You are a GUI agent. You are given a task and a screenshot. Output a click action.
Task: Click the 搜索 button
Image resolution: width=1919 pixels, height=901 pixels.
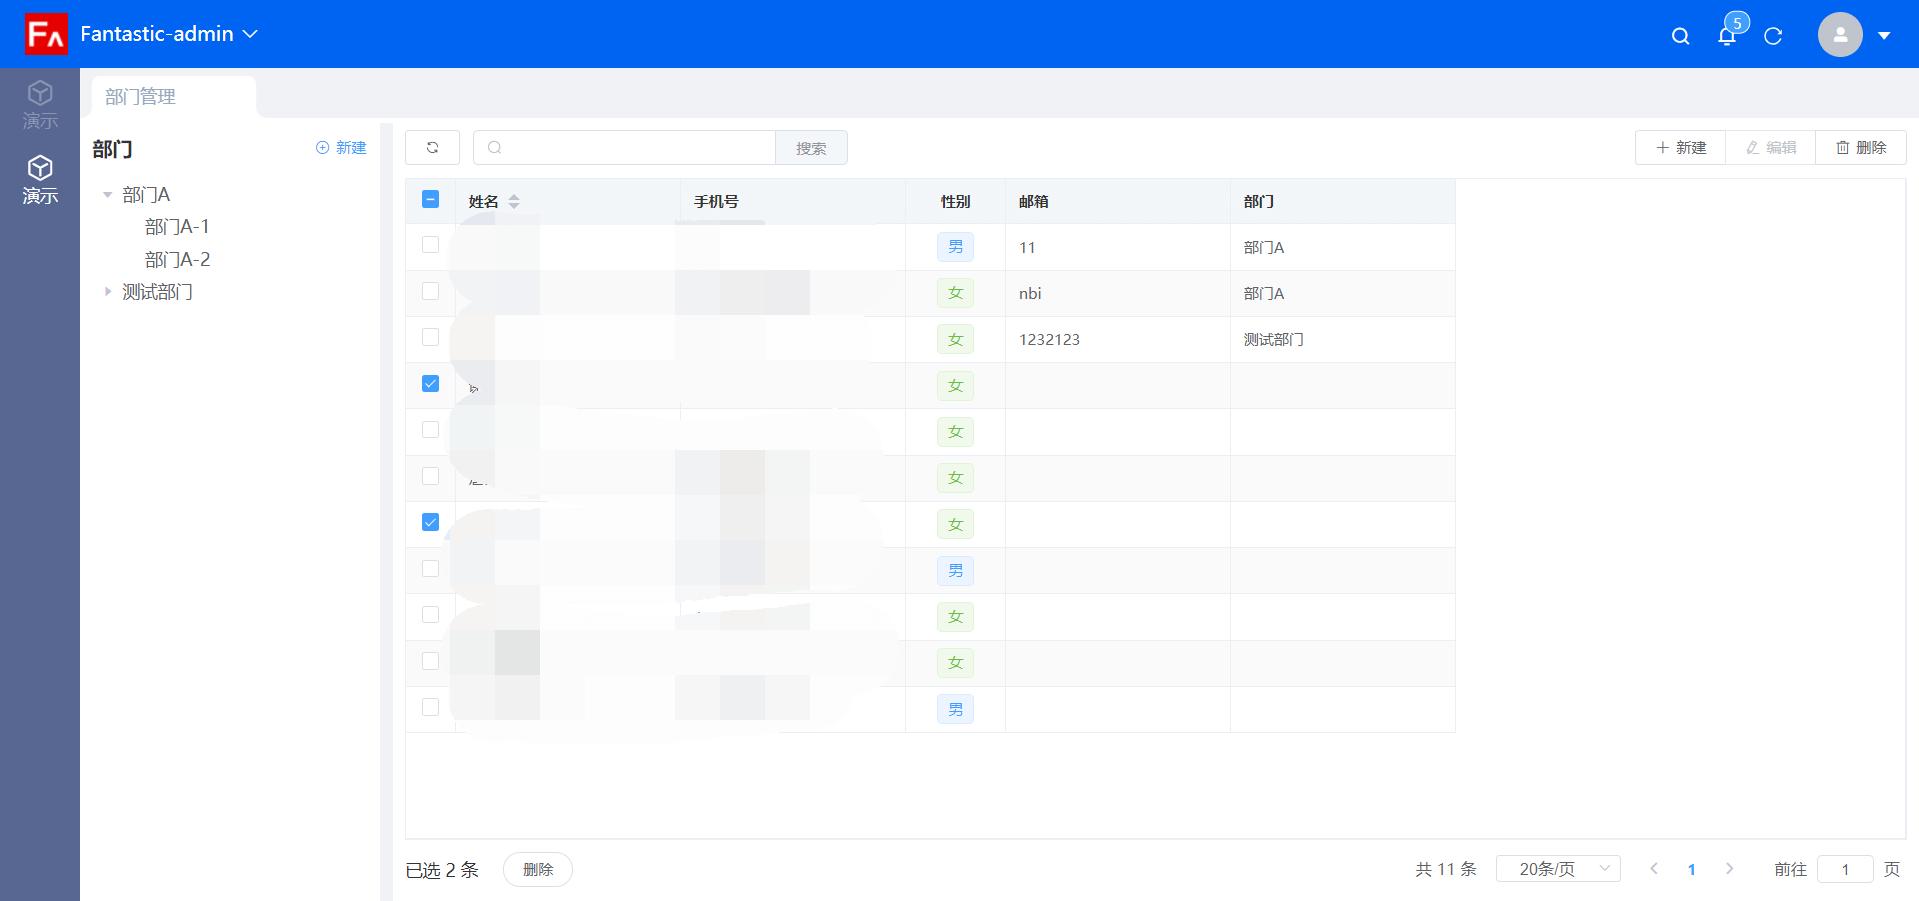811,148
